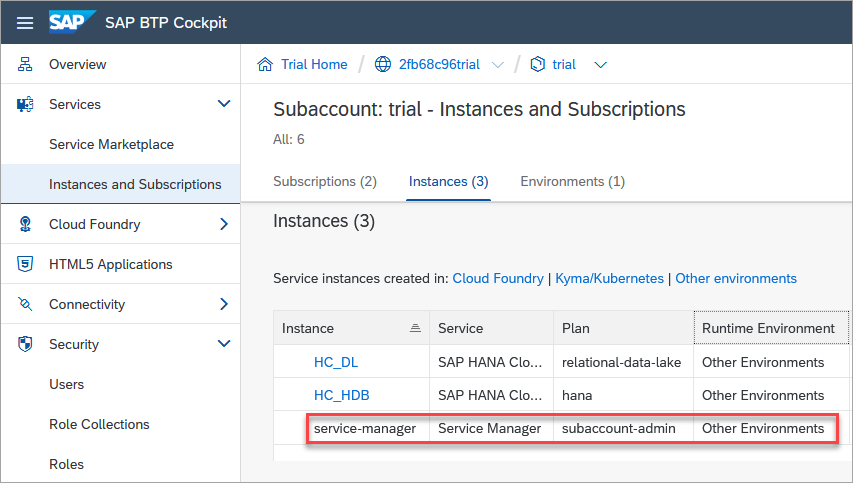
Task: Expand the Connectivity section chevron
Action: (224, 304)
